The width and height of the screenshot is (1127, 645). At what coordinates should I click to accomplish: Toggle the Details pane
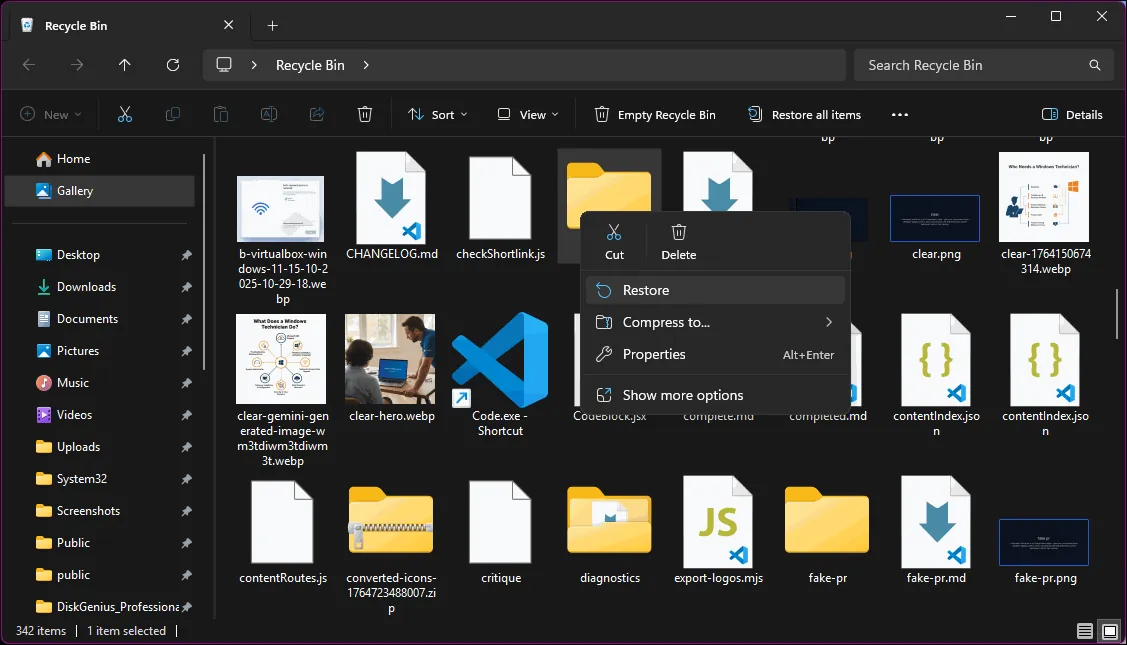click(x=1072, y=114)
